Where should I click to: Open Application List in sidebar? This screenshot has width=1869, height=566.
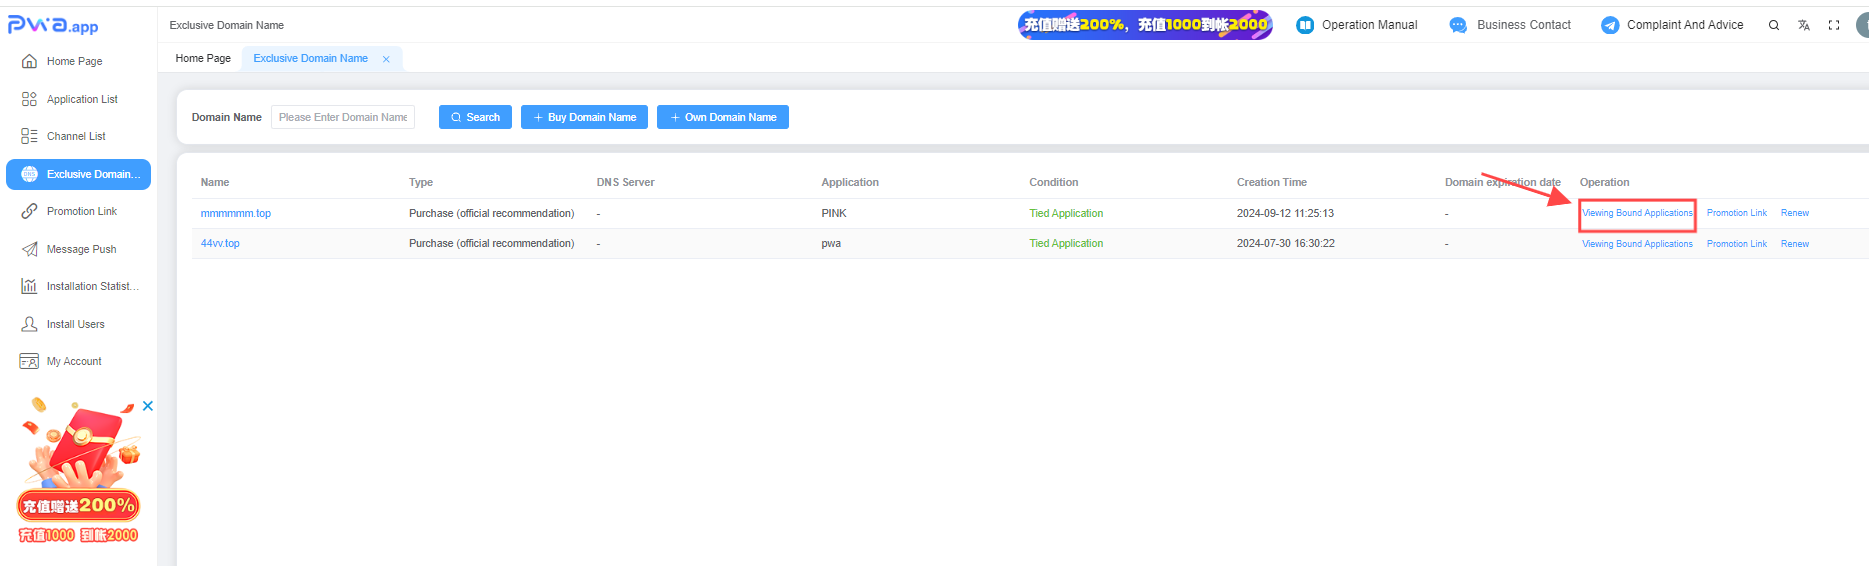click(81, 99)
